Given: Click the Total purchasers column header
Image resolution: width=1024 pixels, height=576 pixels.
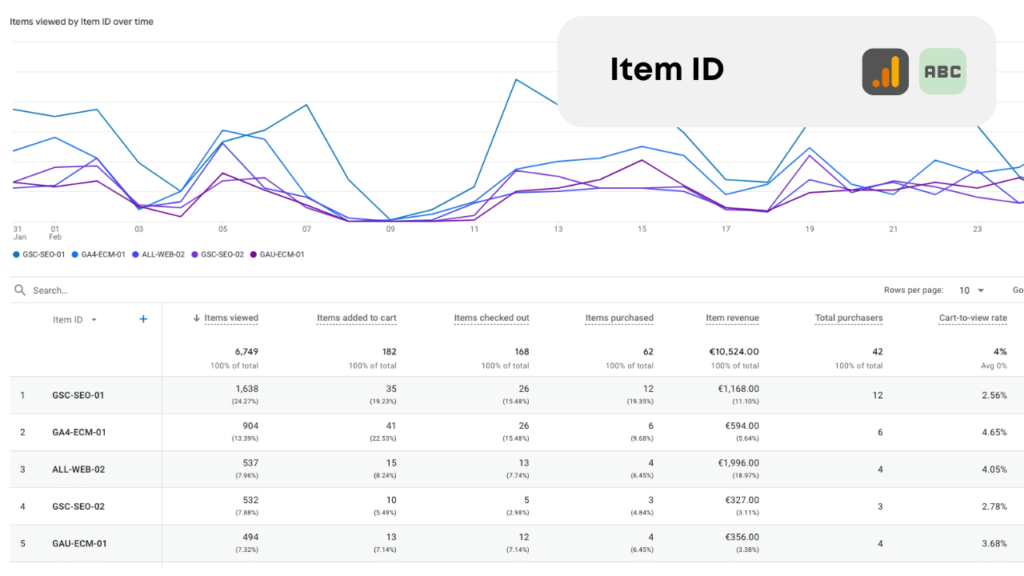Looking at the screenshot, I should tap(847, 318).
